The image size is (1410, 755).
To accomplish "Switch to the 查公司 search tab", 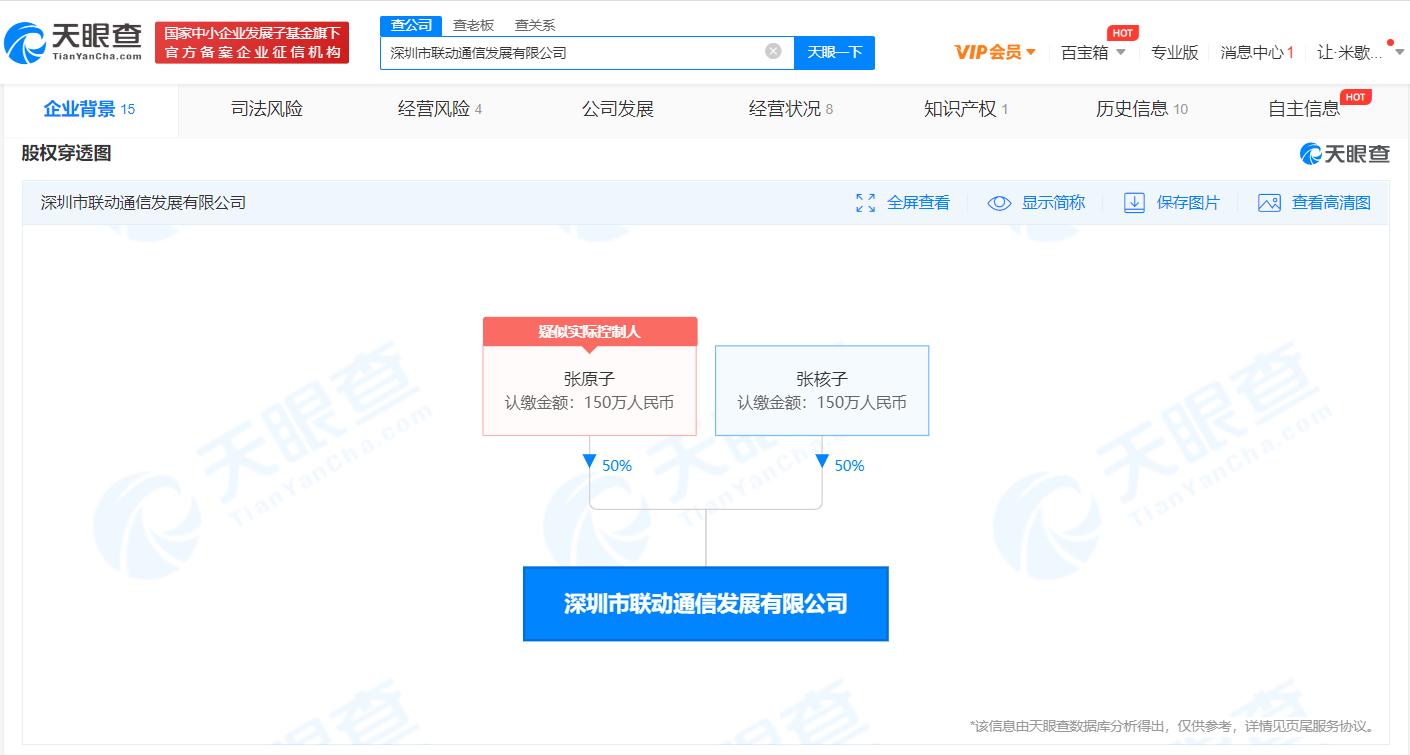I will pyautogui.click(x=412, y=25).
